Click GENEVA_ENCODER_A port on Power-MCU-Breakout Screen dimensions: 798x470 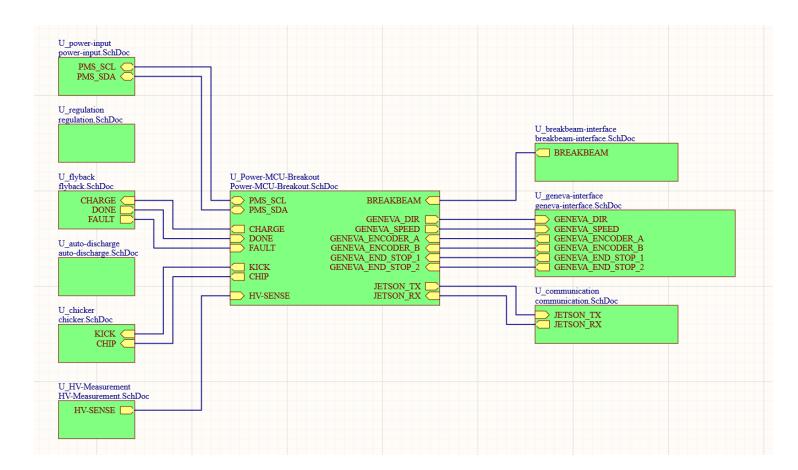pyautogui.click(x=432, y=239)
